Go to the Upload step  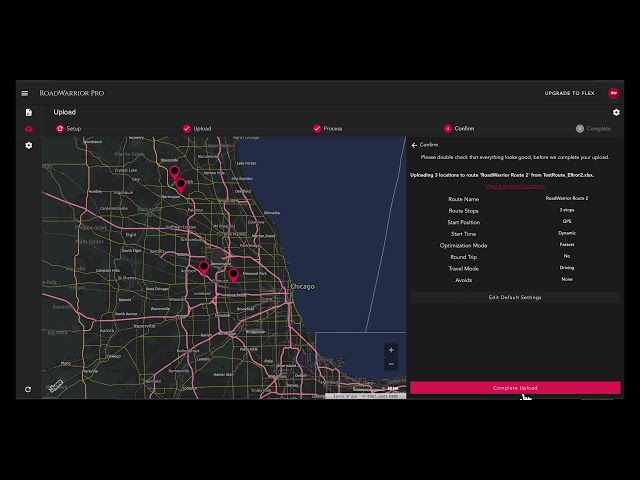coord(197,129)
